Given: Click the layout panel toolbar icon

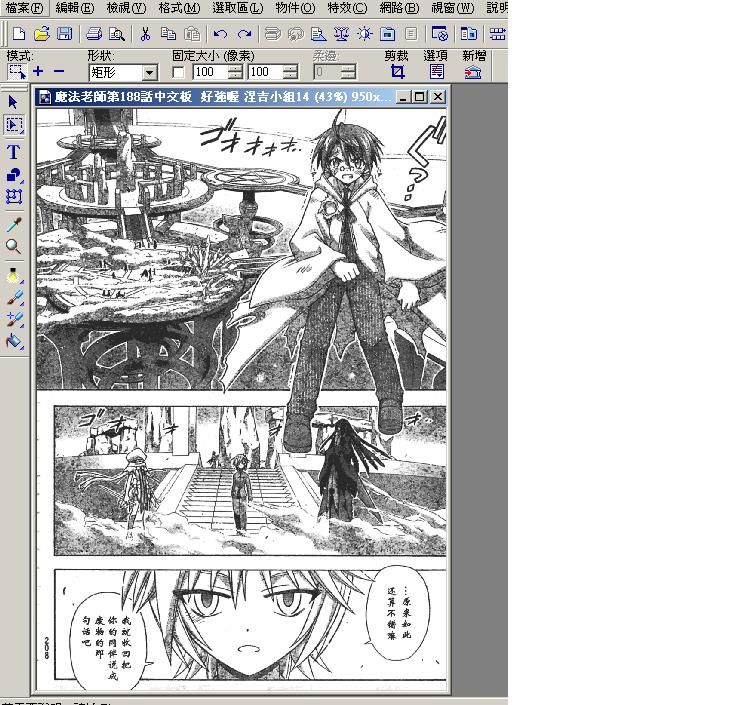Looking at the screenshot, I should point(468,34).
